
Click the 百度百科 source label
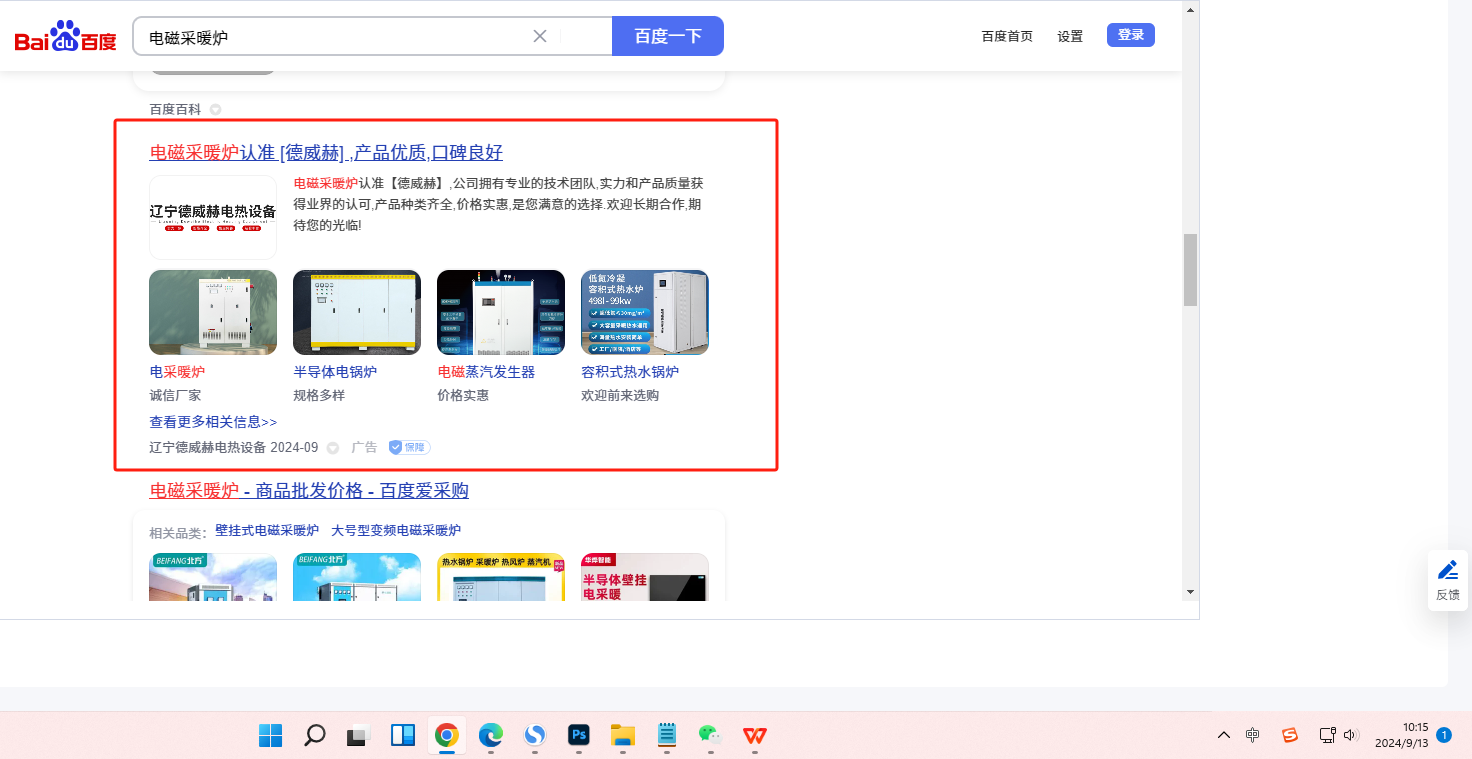coord(175,109)
